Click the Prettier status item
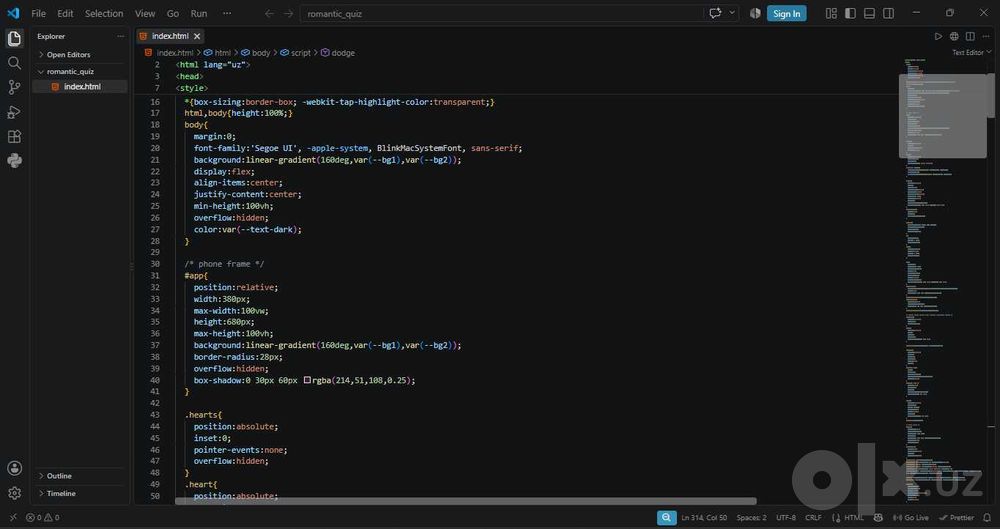The height and width of the screenshot is (529, 1000). point(956,518)
